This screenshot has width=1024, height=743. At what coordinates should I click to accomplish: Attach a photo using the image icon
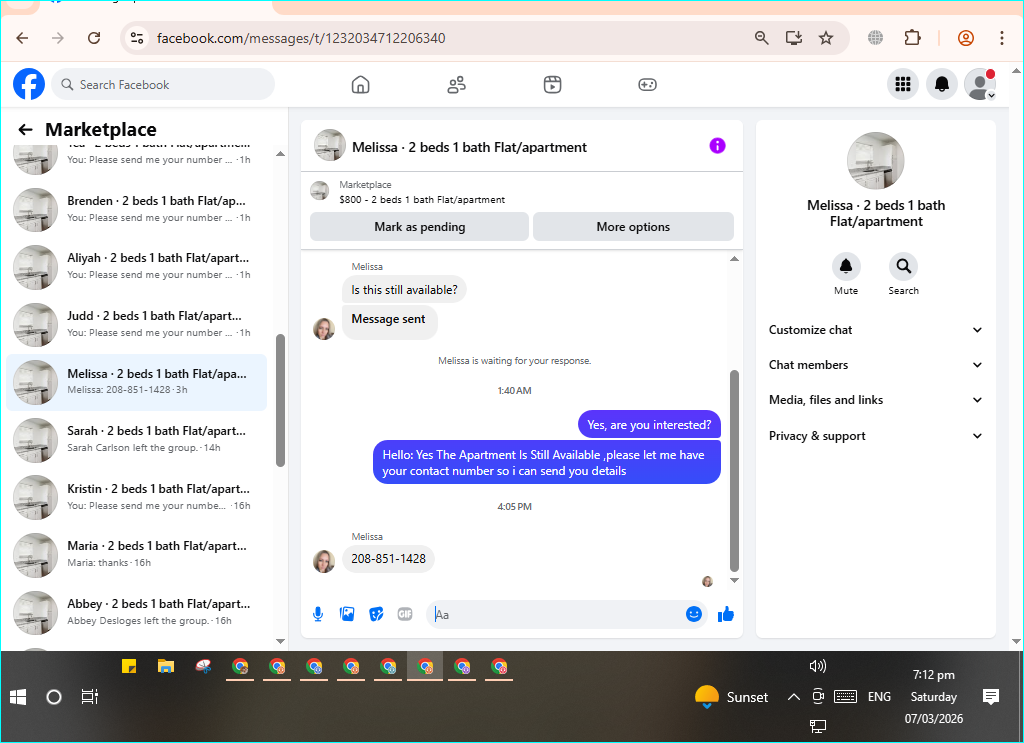point(347,614)
